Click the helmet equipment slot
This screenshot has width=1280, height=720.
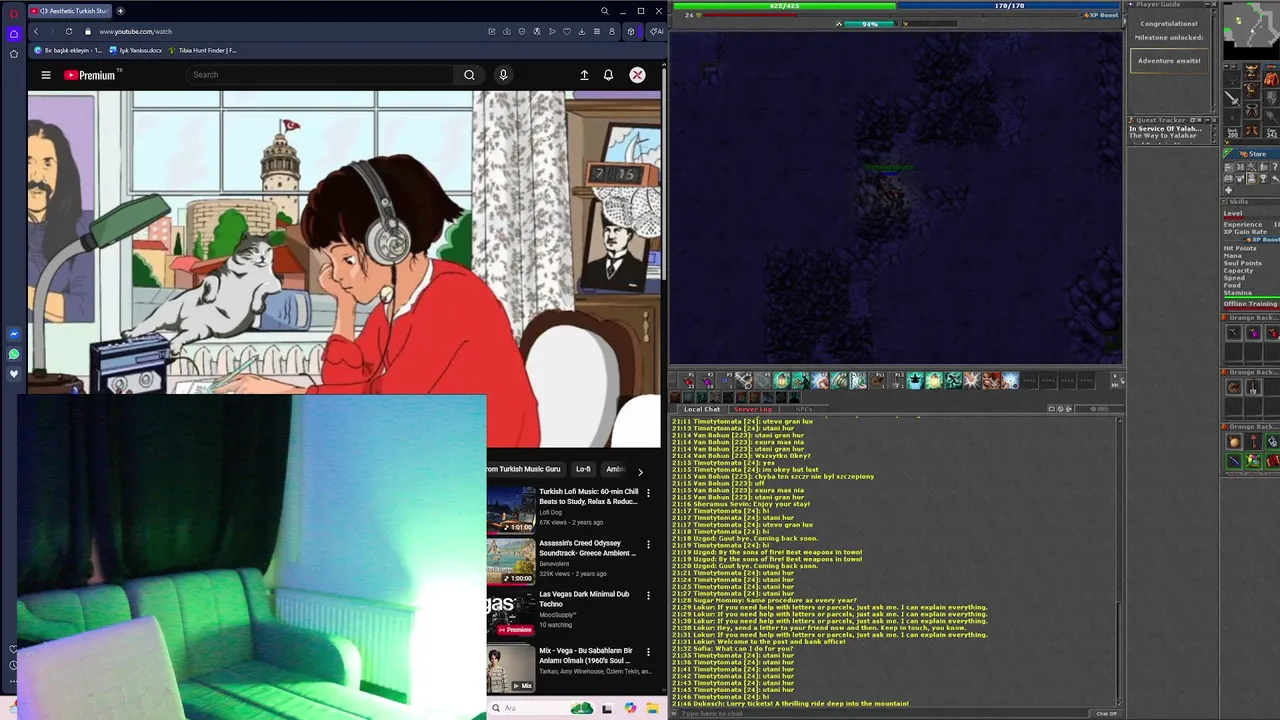pyautogui.click(x=1252, y=72)
